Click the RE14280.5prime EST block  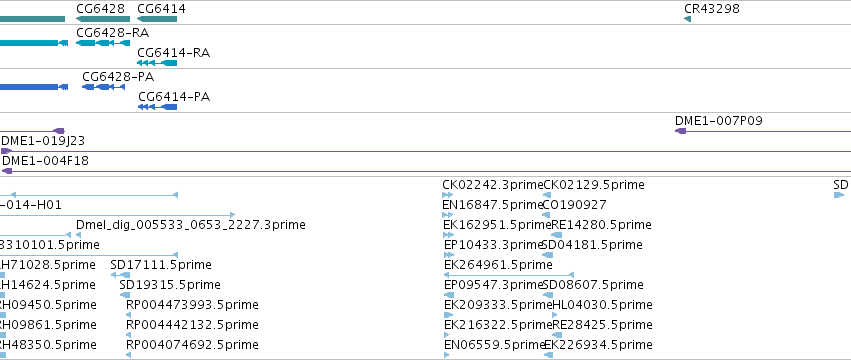[x=556, y=235]
